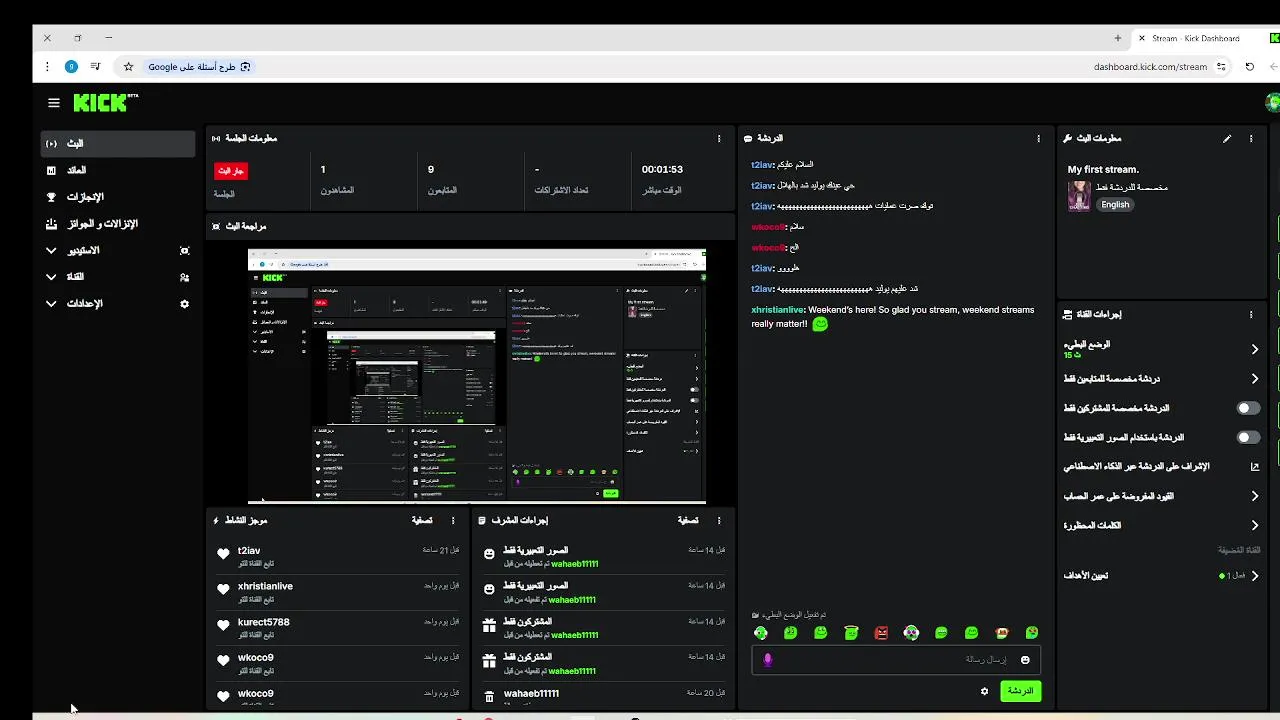
Task: Expand القيود المفروضة على عمر الحساب arrow
Action: click(x=1255, y=496)
